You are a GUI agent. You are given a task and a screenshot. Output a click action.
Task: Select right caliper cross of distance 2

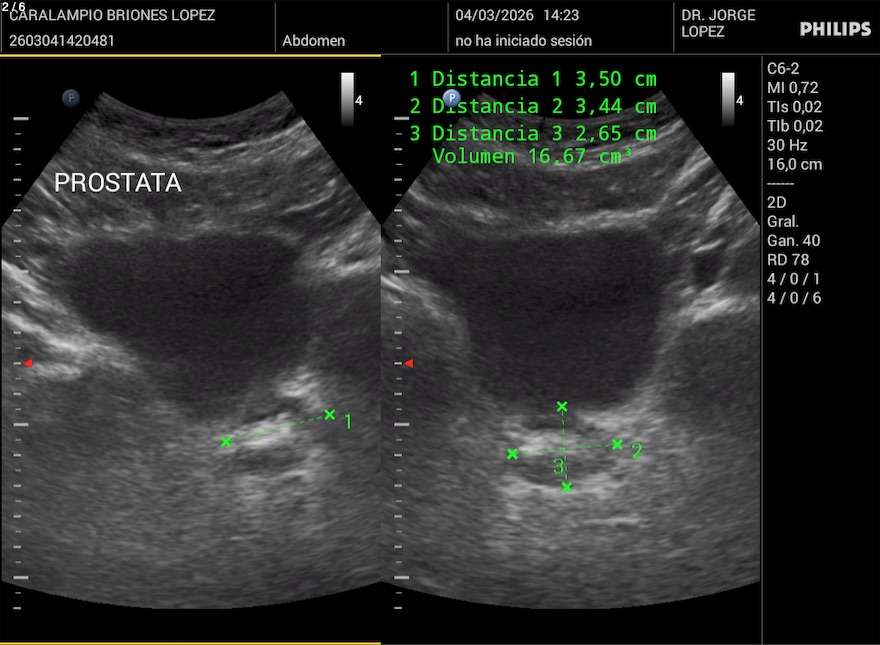(617, 444)
